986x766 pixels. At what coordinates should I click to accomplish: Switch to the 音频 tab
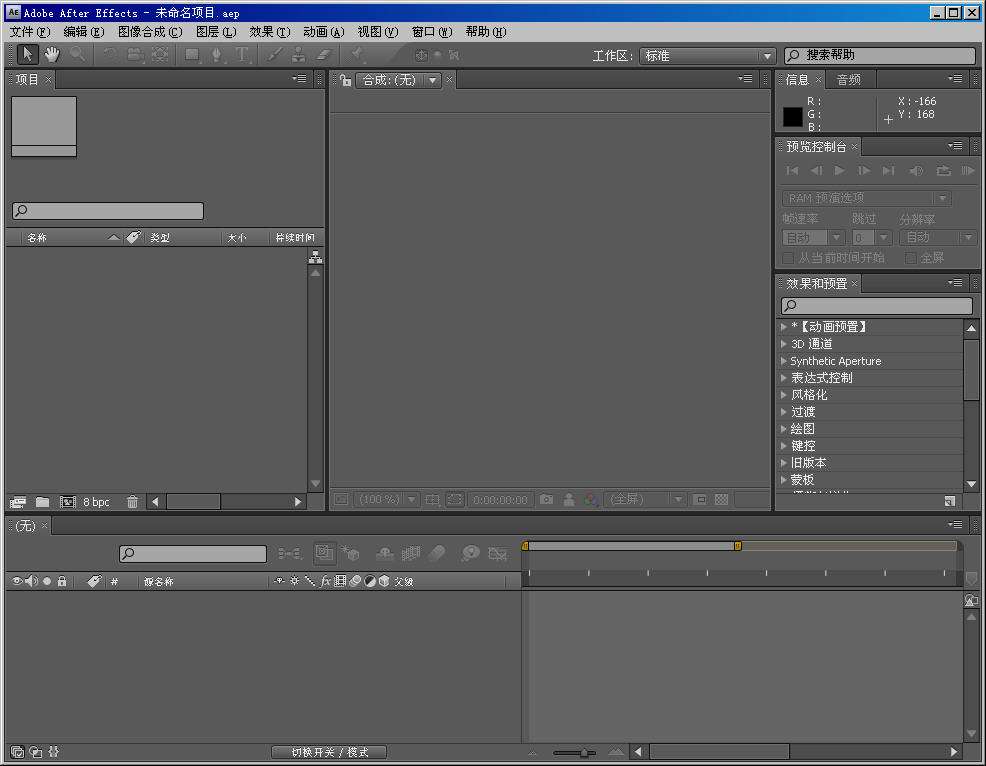tap(849, 80)
